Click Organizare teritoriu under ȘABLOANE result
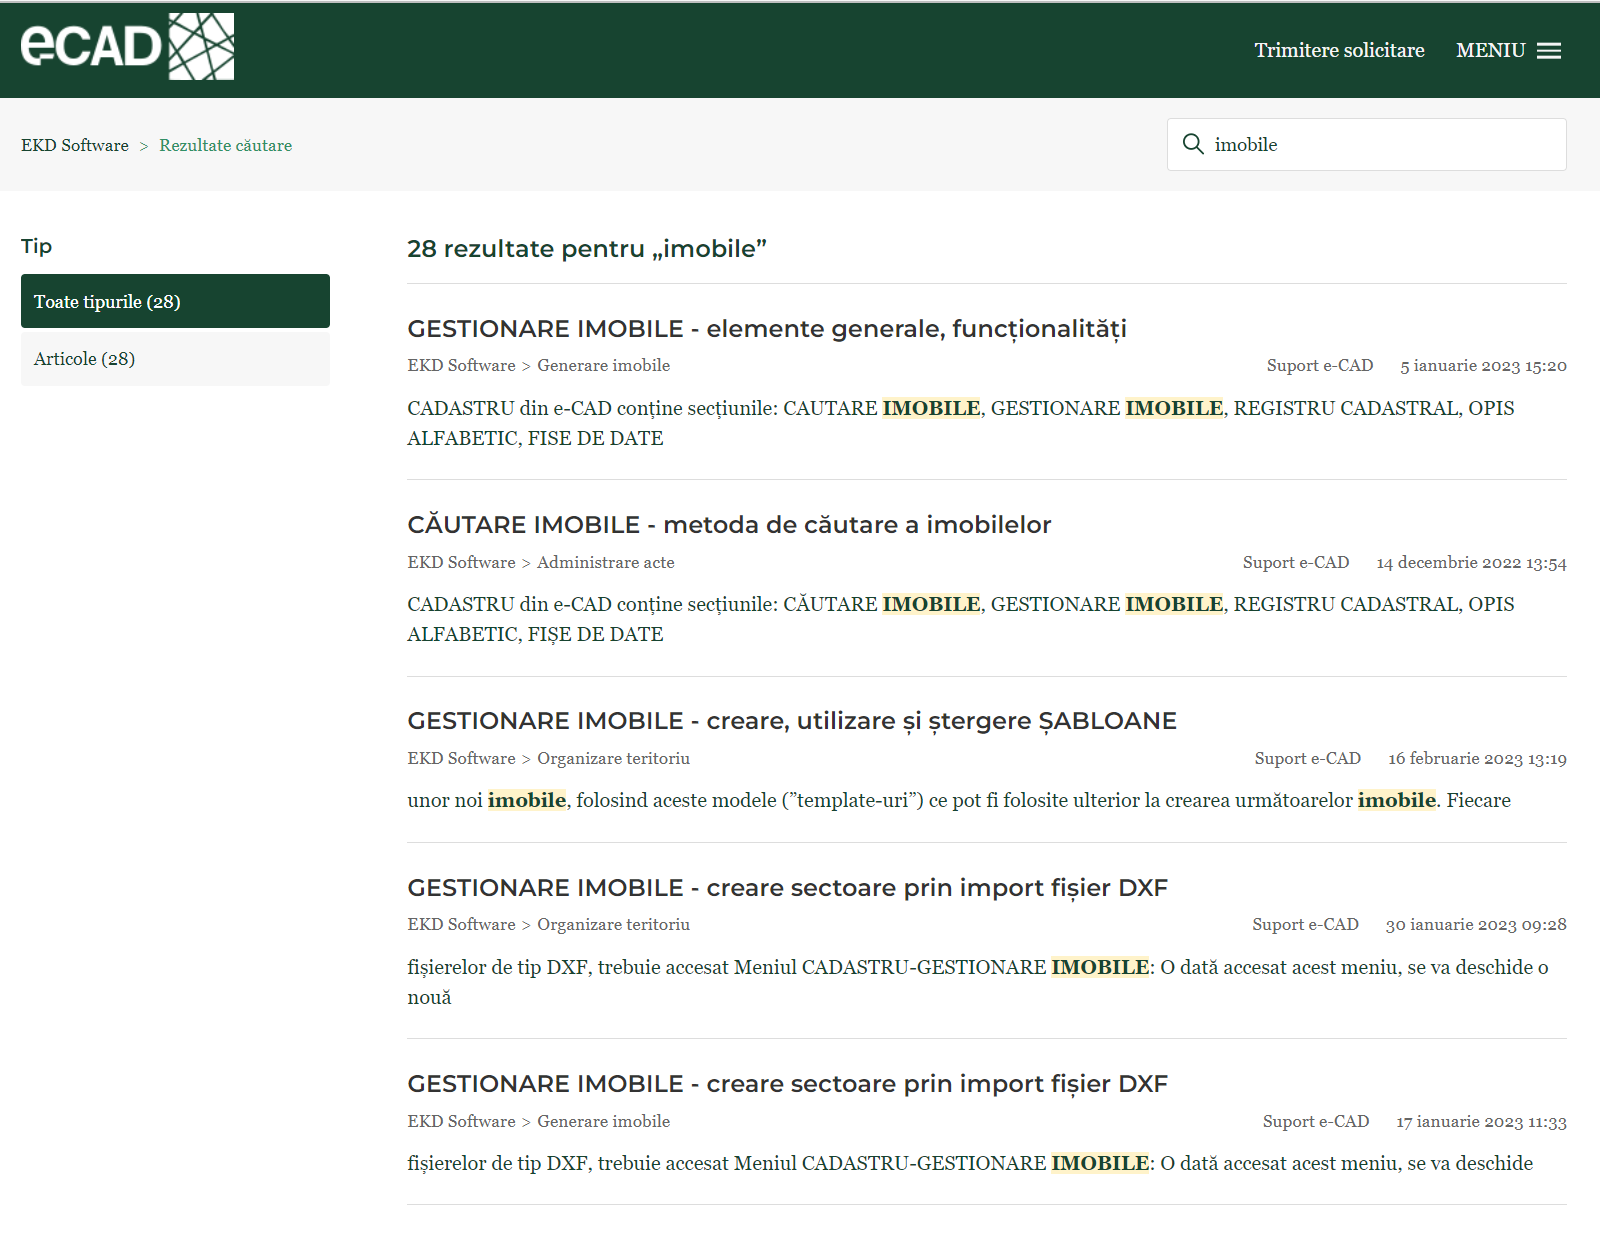 (613, 759)
